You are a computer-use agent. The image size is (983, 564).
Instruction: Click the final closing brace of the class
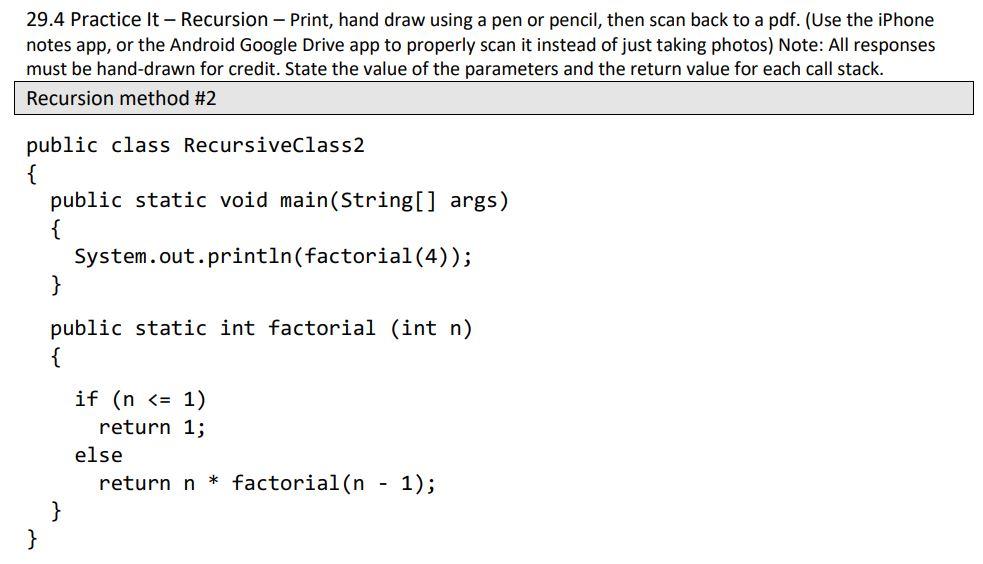click(x=32, y=538)
